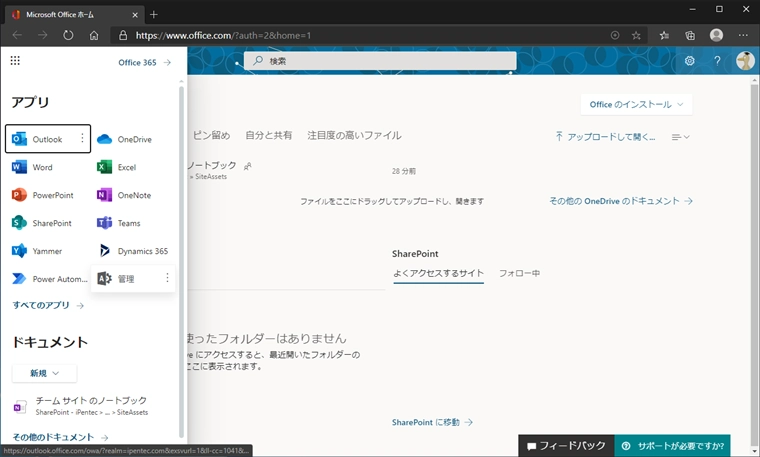The image size is (760, 457).
Task: Follow SharePoint に移動 link
Action: click(432, 423)
